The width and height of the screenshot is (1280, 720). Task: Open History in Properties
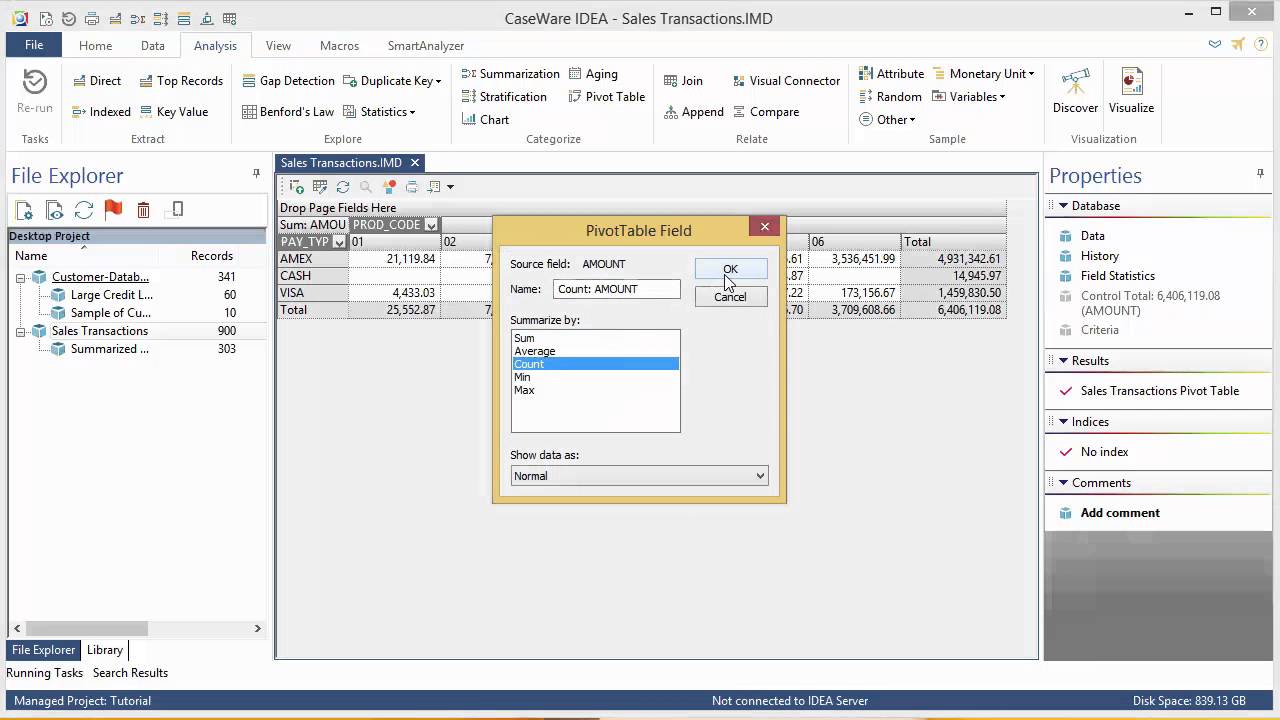1100,256
